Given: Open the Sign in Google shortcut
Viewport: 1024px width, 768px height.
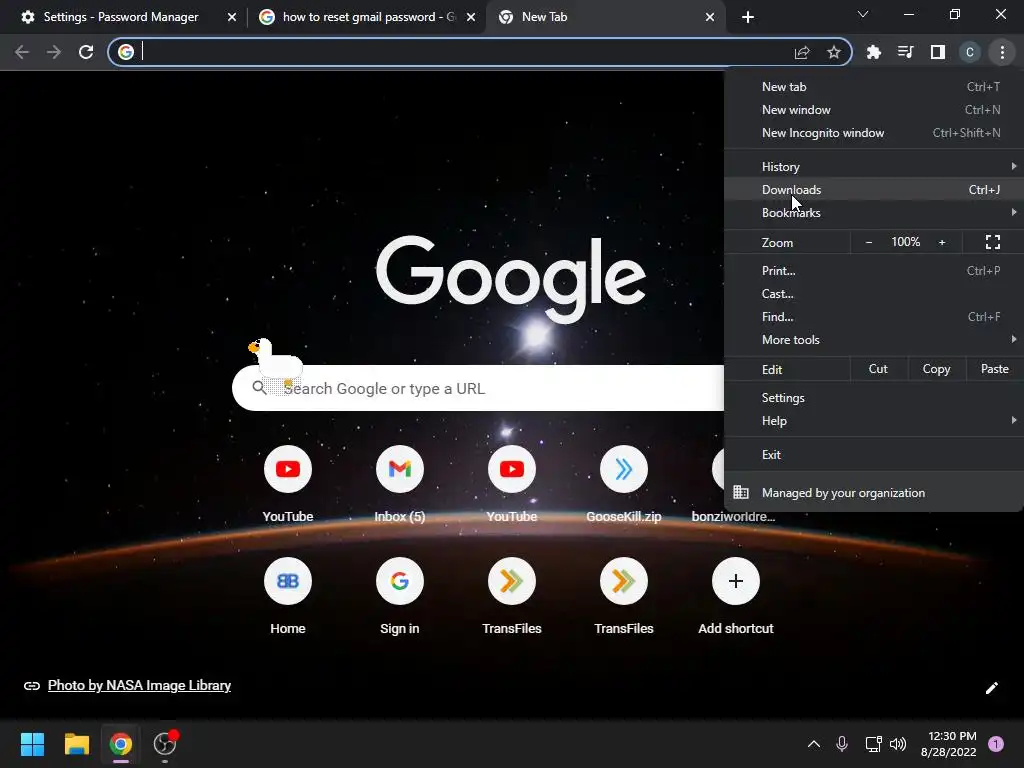Looking at the screenshot, I should point(400,581).
